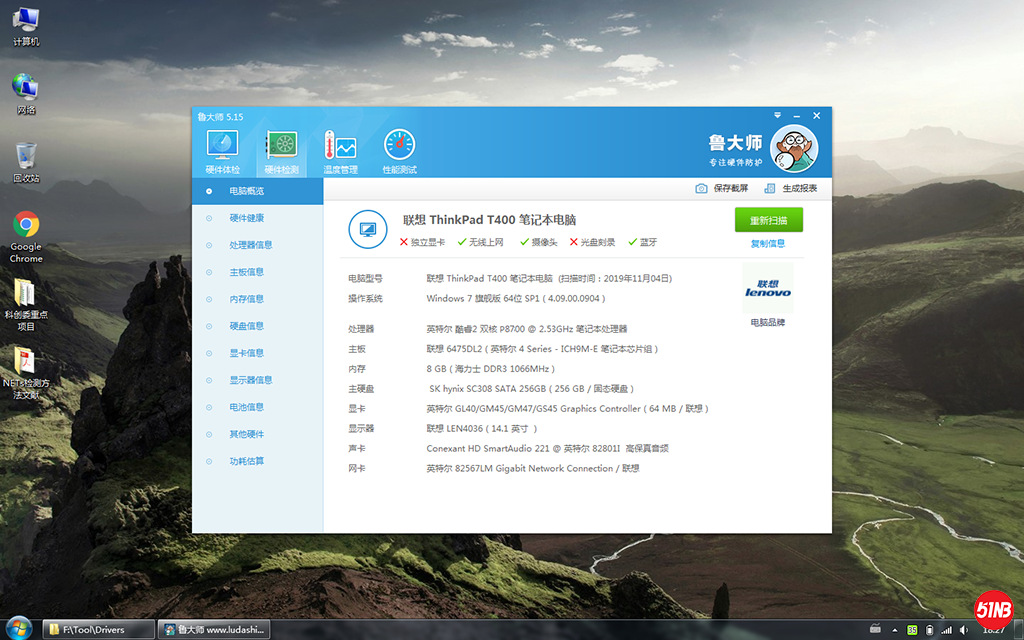Screen dimensions: 1024x640
Task: Click the 回收站 recycle bin icon
Action: click(x=26, y=162)
